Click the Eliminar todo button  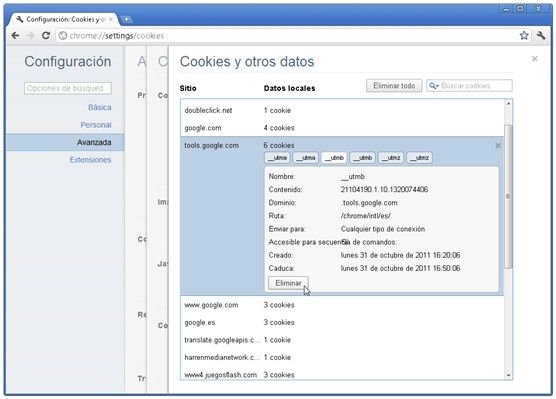pyautogui.click(x=394, y=86)
